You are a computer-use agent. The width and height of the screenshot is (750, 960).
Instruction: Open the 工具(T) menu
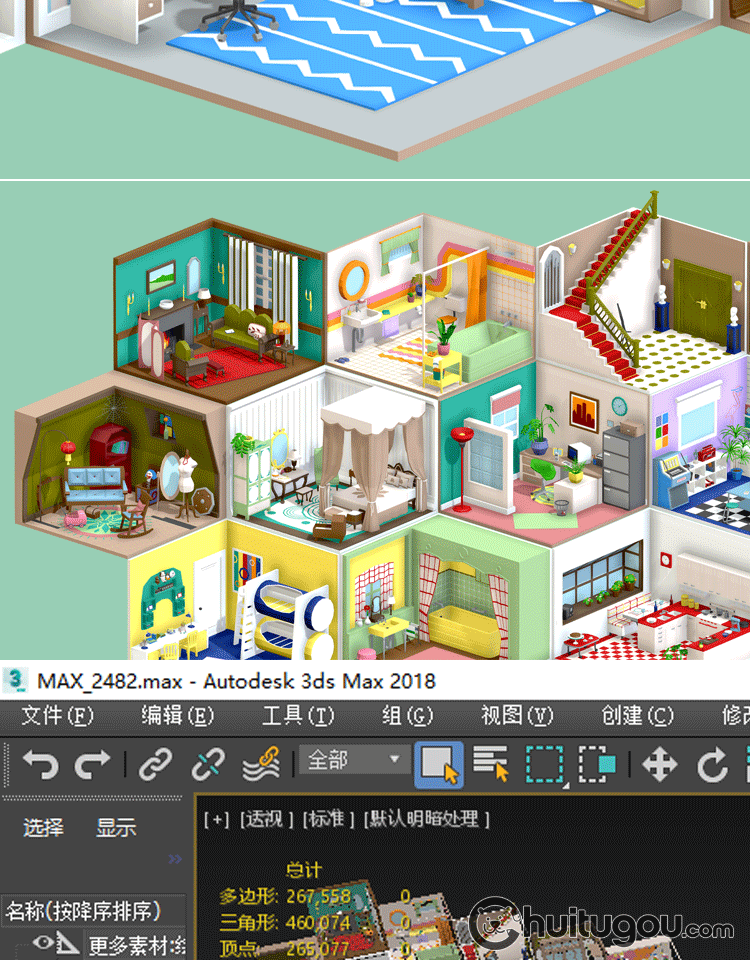point(297,715)
